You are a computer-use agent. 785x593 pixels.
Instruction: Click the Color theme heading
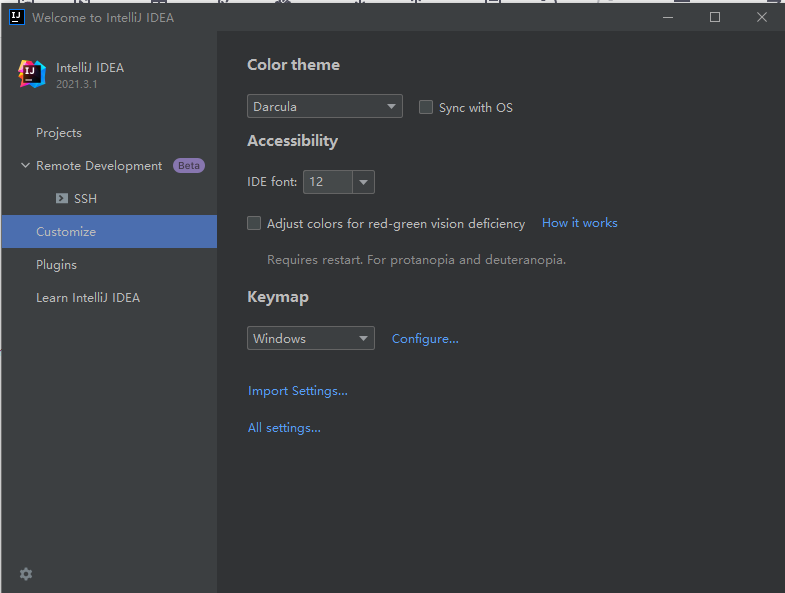pos(293,65)
